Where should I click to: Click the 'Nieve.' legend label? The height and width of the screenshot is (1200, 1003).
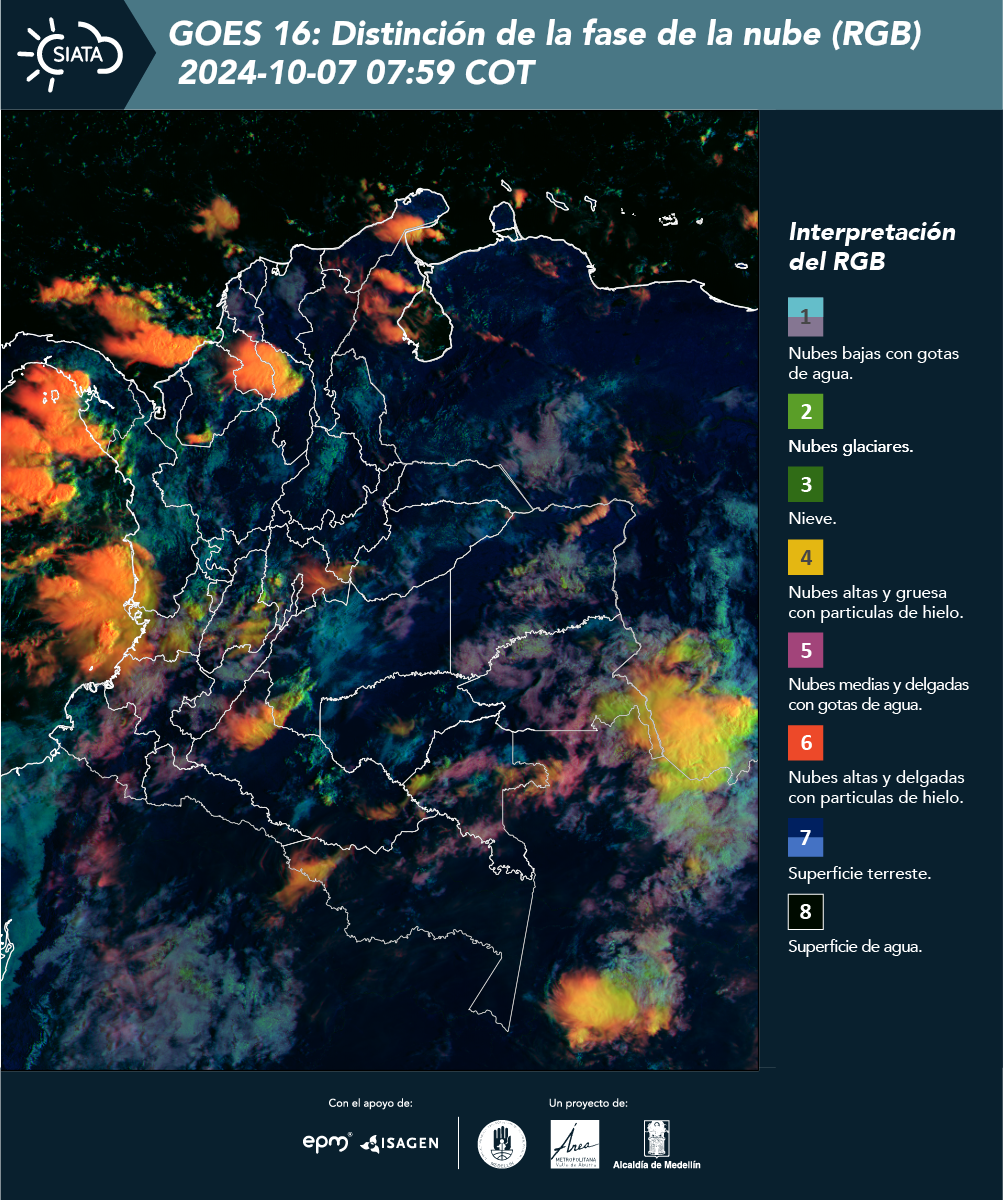812,519
